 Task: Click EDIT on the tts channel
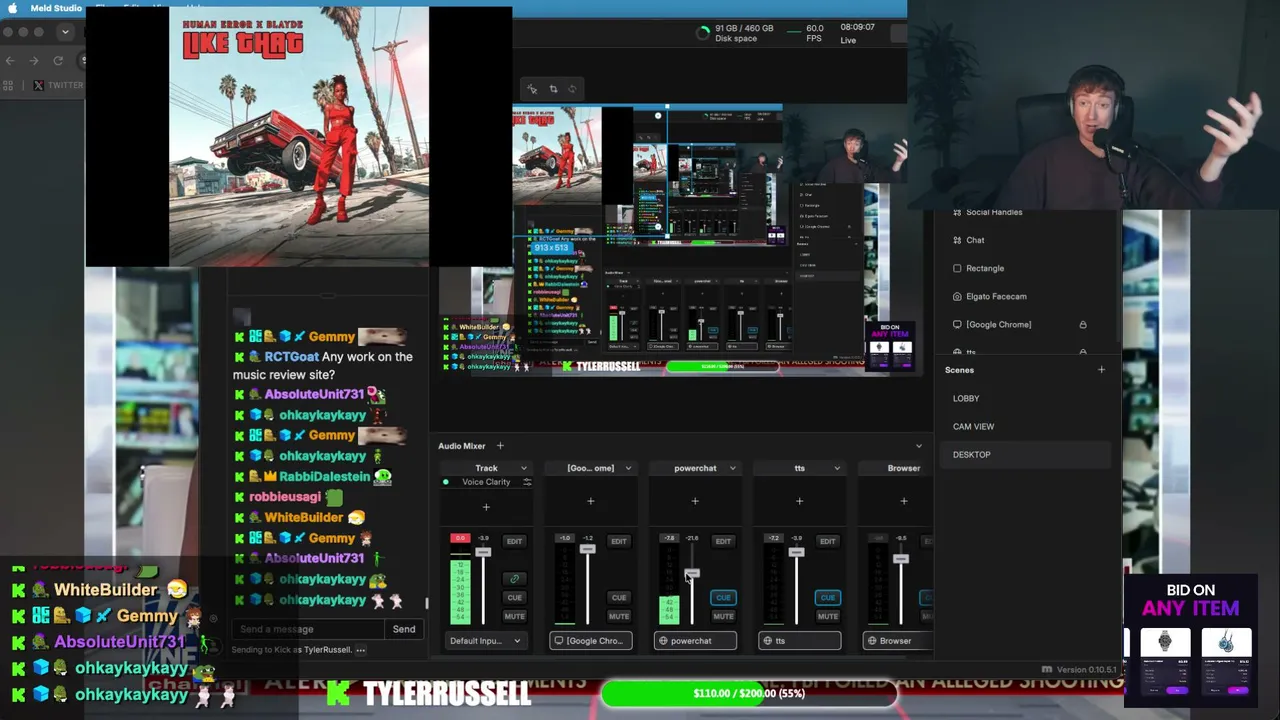(x=828, y=541)
